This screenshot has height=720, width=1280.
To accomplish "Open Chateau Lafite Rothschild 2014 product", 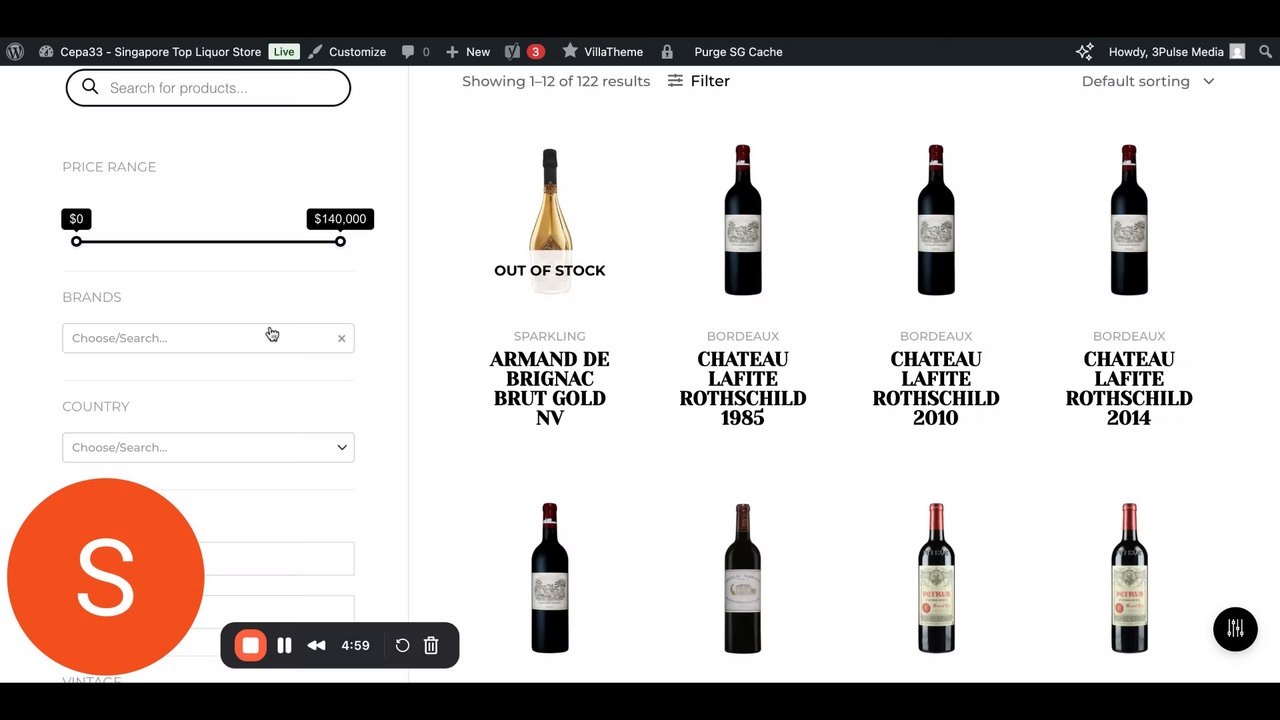I will (1128, 388).
